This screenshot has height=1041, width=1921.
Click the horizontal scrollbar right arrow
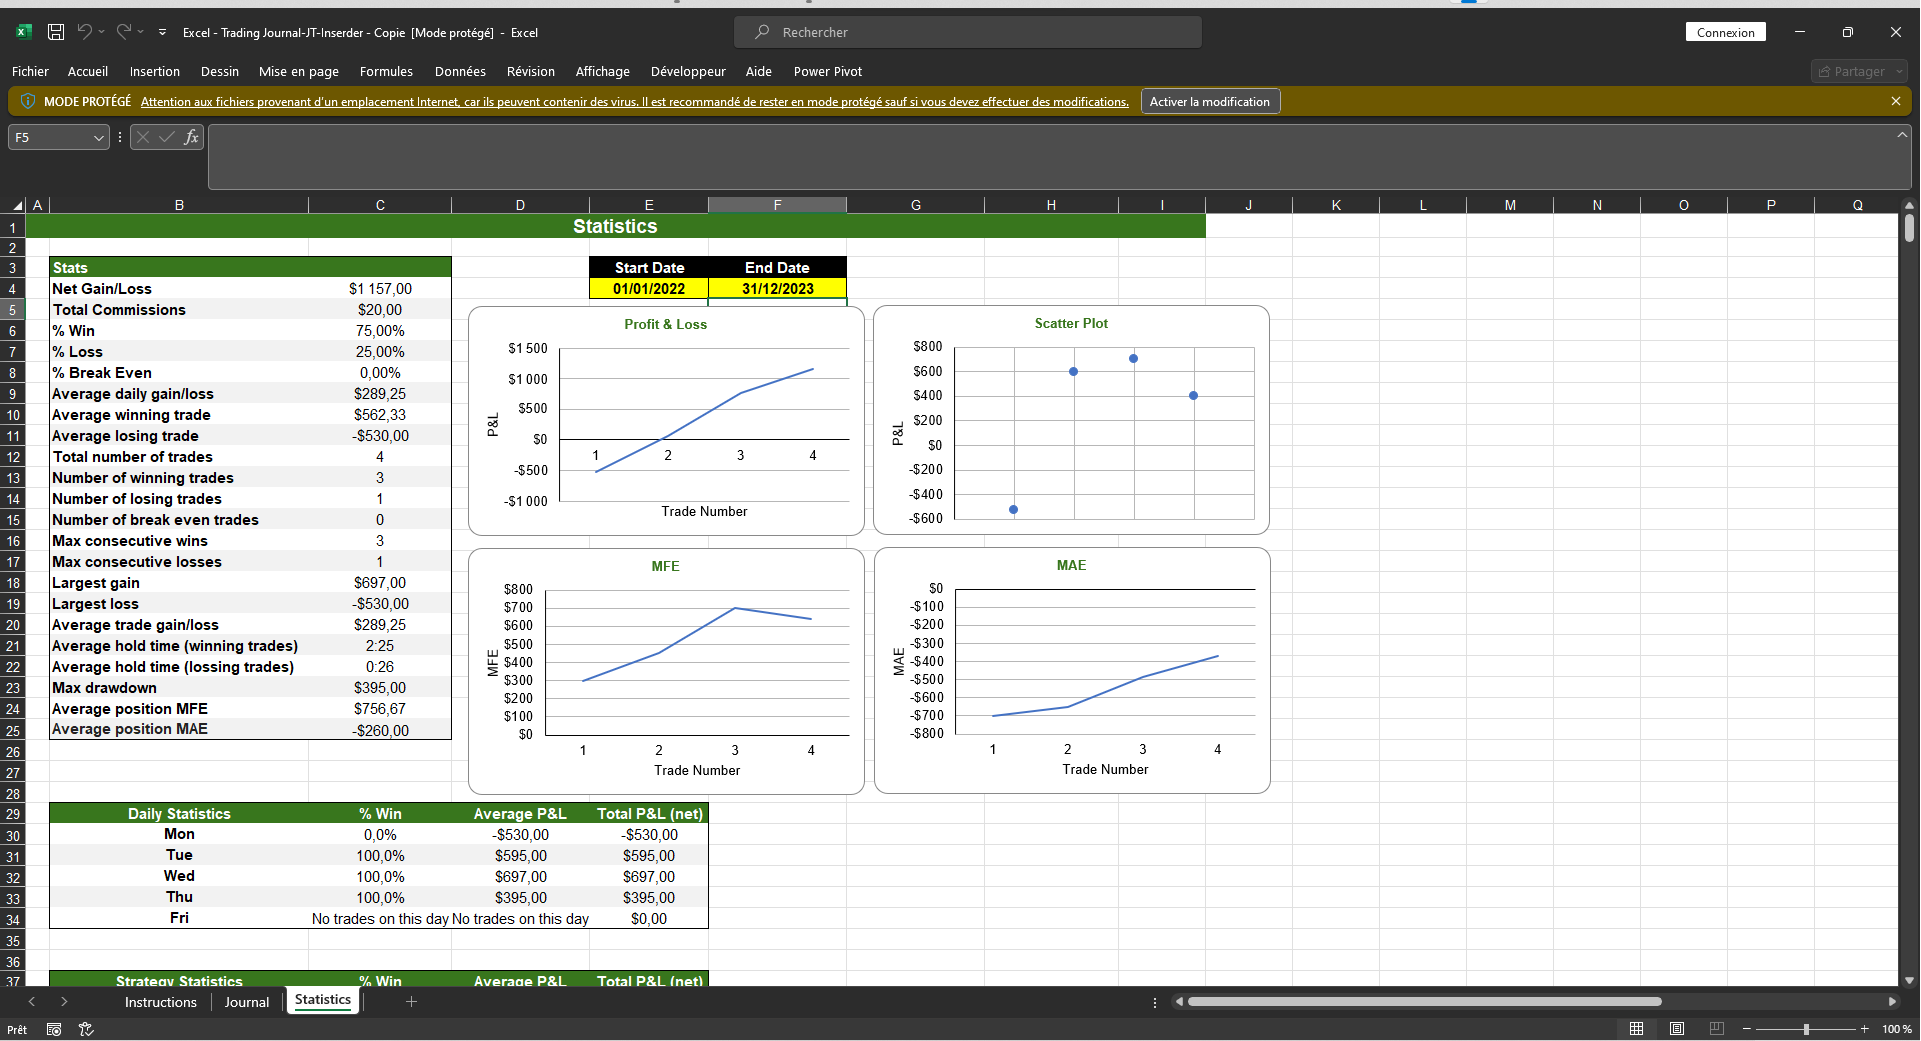(1891, 1002)
